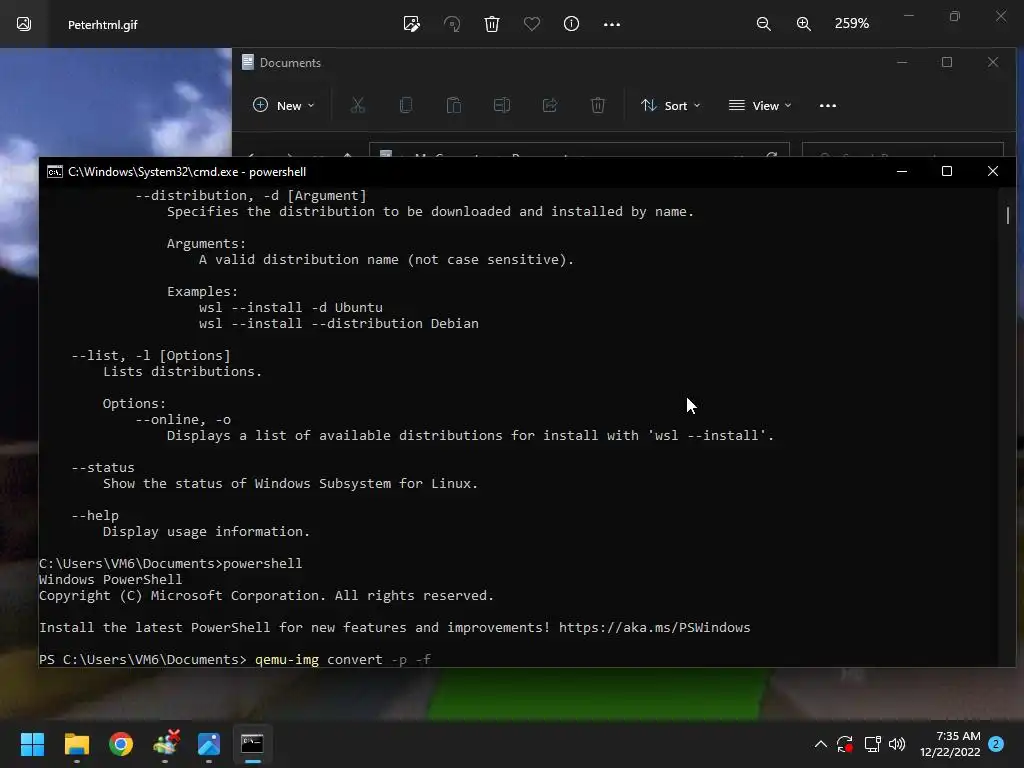Viewport: 1024px width, 768px height.
Task: Click trash icon in Documents toolbar
Action: tap(598, 105)
